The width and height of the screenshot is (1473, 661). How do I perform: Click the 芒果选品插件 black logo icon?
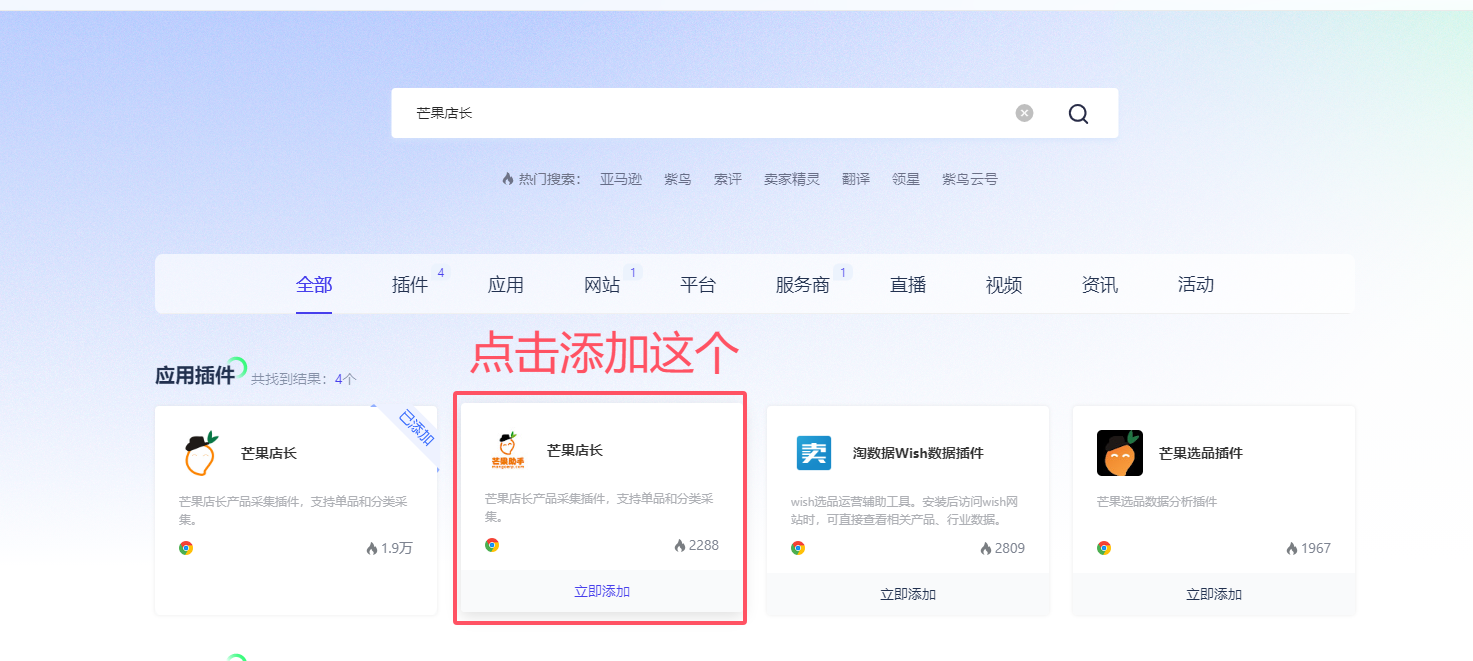coord(1119,453)
